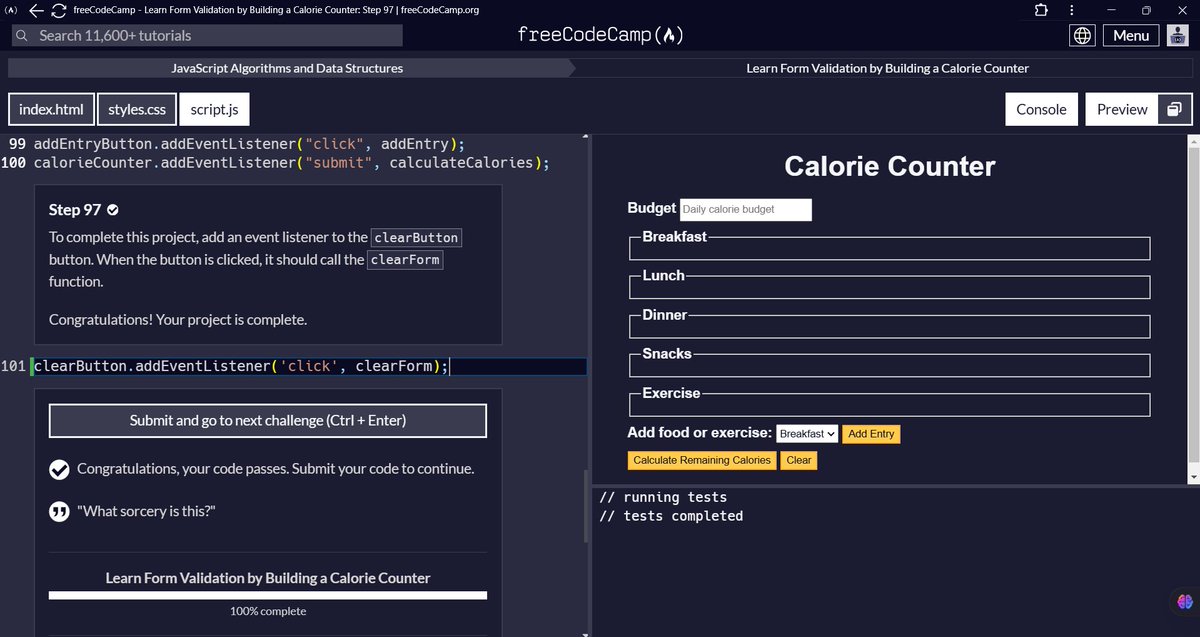Focus the Daily calorie budget input
1200x637 pixels.
(746, 209)
